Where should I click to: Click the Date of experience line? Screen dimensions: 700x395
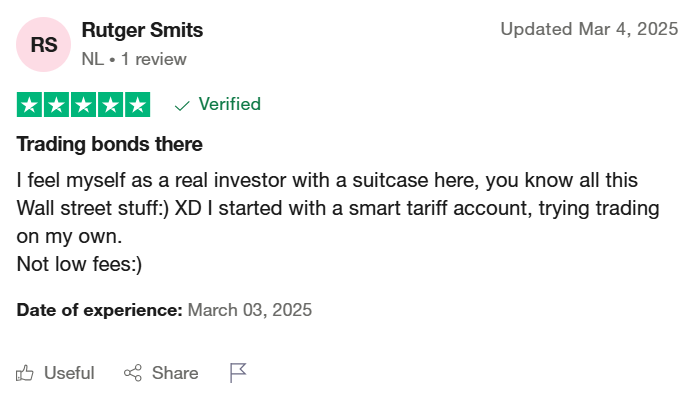pos(164,310)
